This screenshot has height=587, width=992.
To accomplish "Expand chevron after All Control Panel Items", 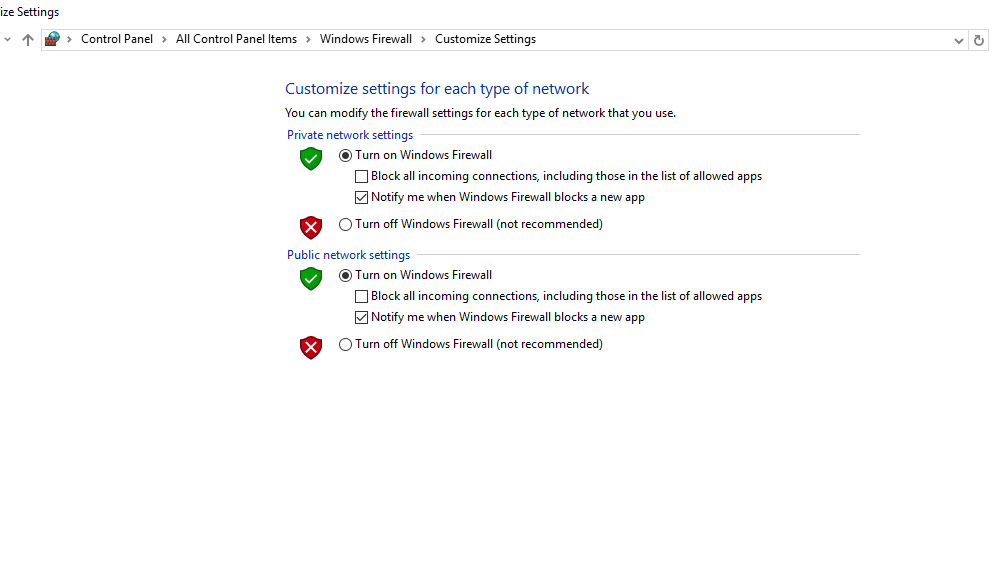I will 308,39.
